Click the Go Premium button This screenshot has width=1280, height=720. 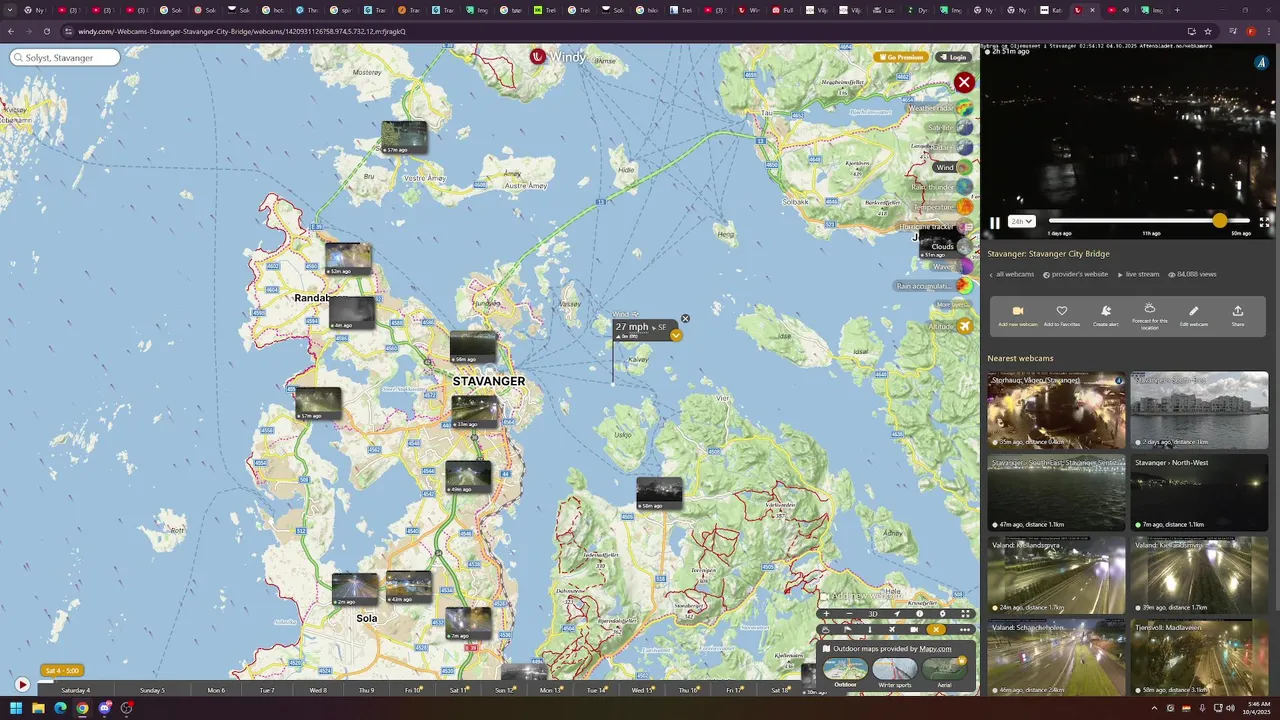pyautogui.click(x=899, y=57)
